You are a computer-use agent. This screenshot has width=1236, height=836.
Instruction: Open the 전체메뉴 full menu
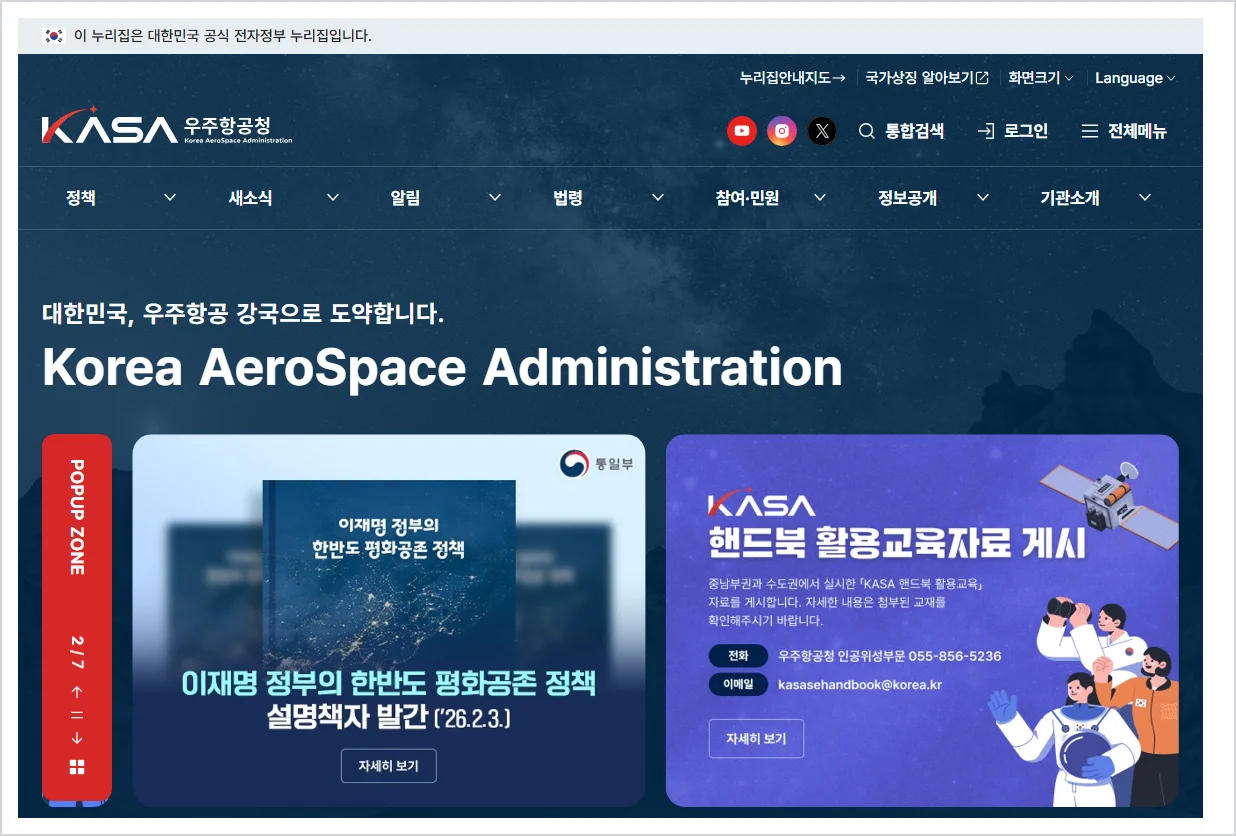pyautogui.click(x=1124, y=131)
